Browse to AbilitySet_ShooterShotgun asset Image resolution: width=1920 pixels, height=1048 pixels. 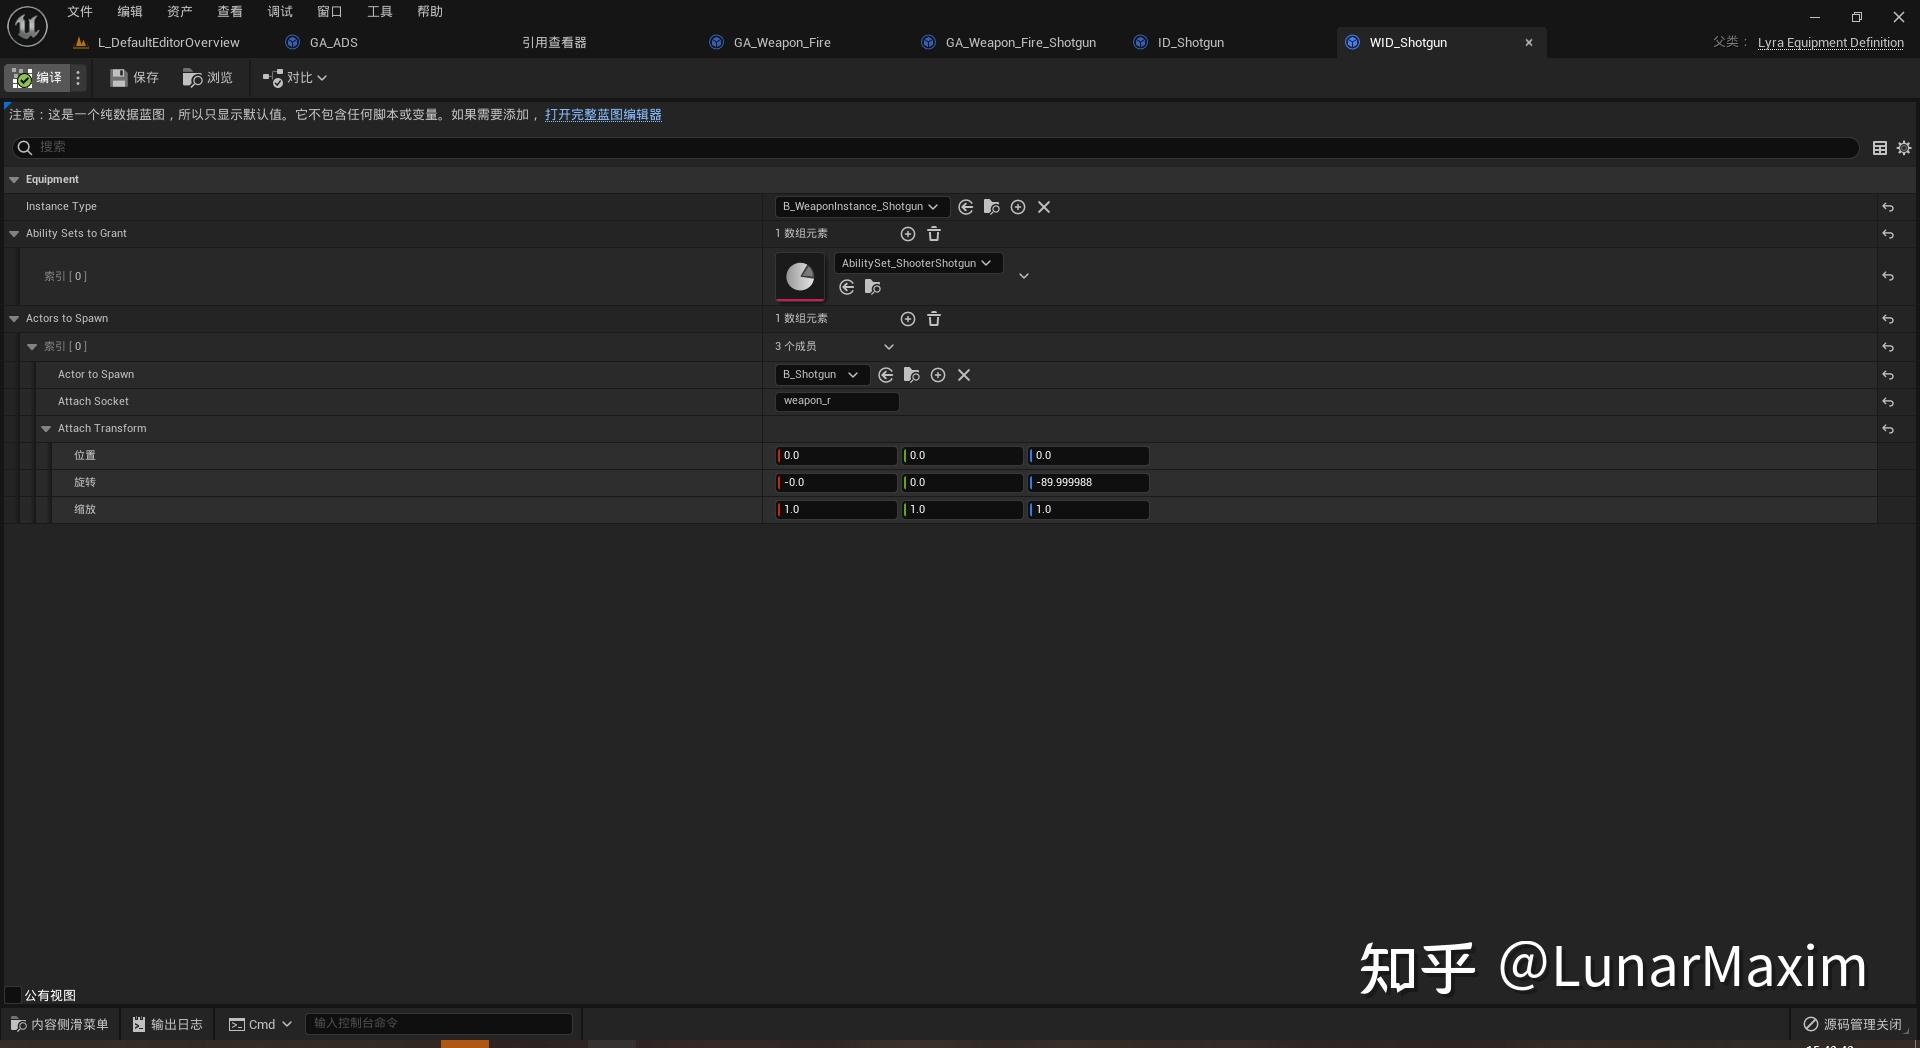coord(873,287)
